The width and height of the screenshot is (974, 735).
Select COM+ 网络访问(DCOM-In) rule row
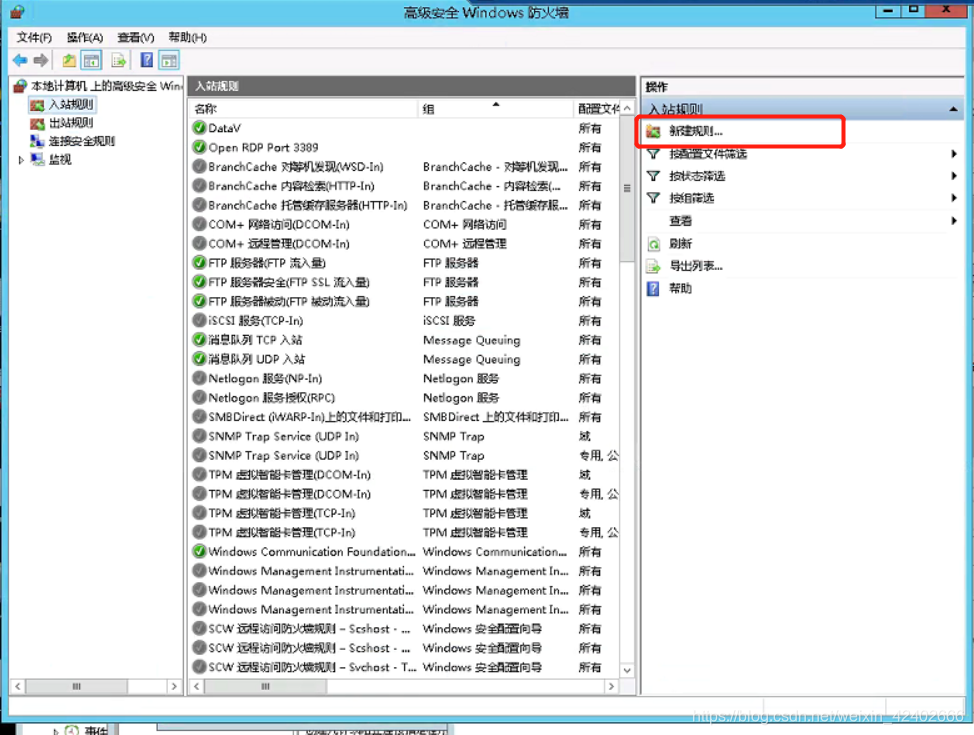click(405, 224)
